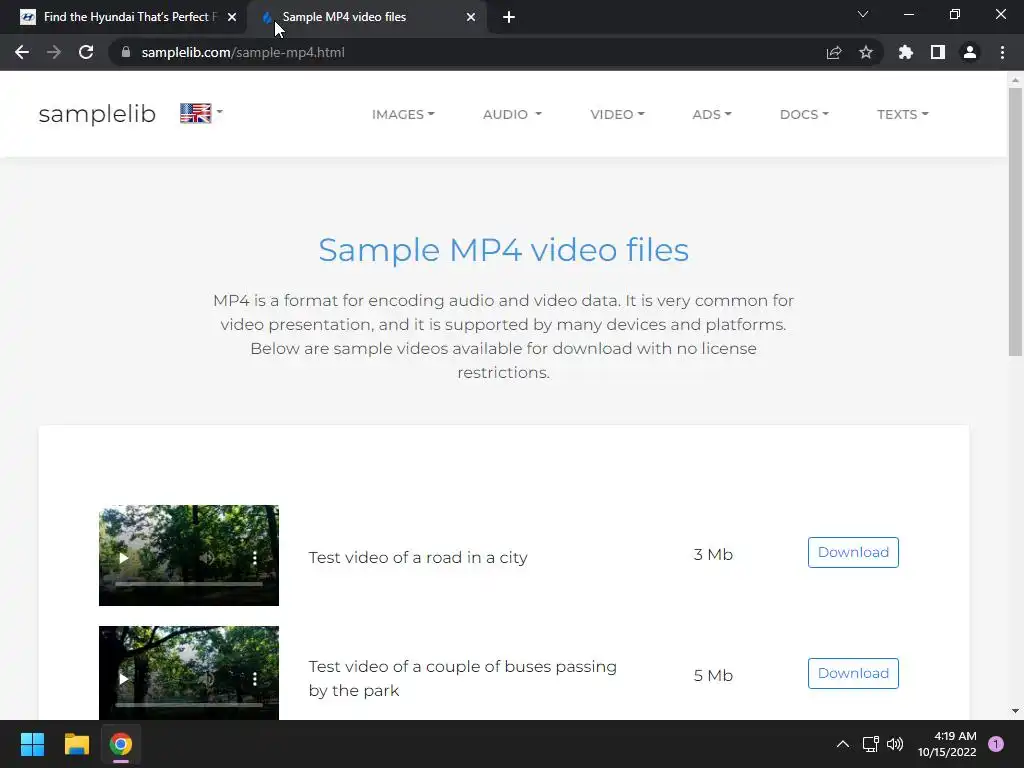
Task: Select the '5 Mb' file size text
Action: tap(713, 675)
